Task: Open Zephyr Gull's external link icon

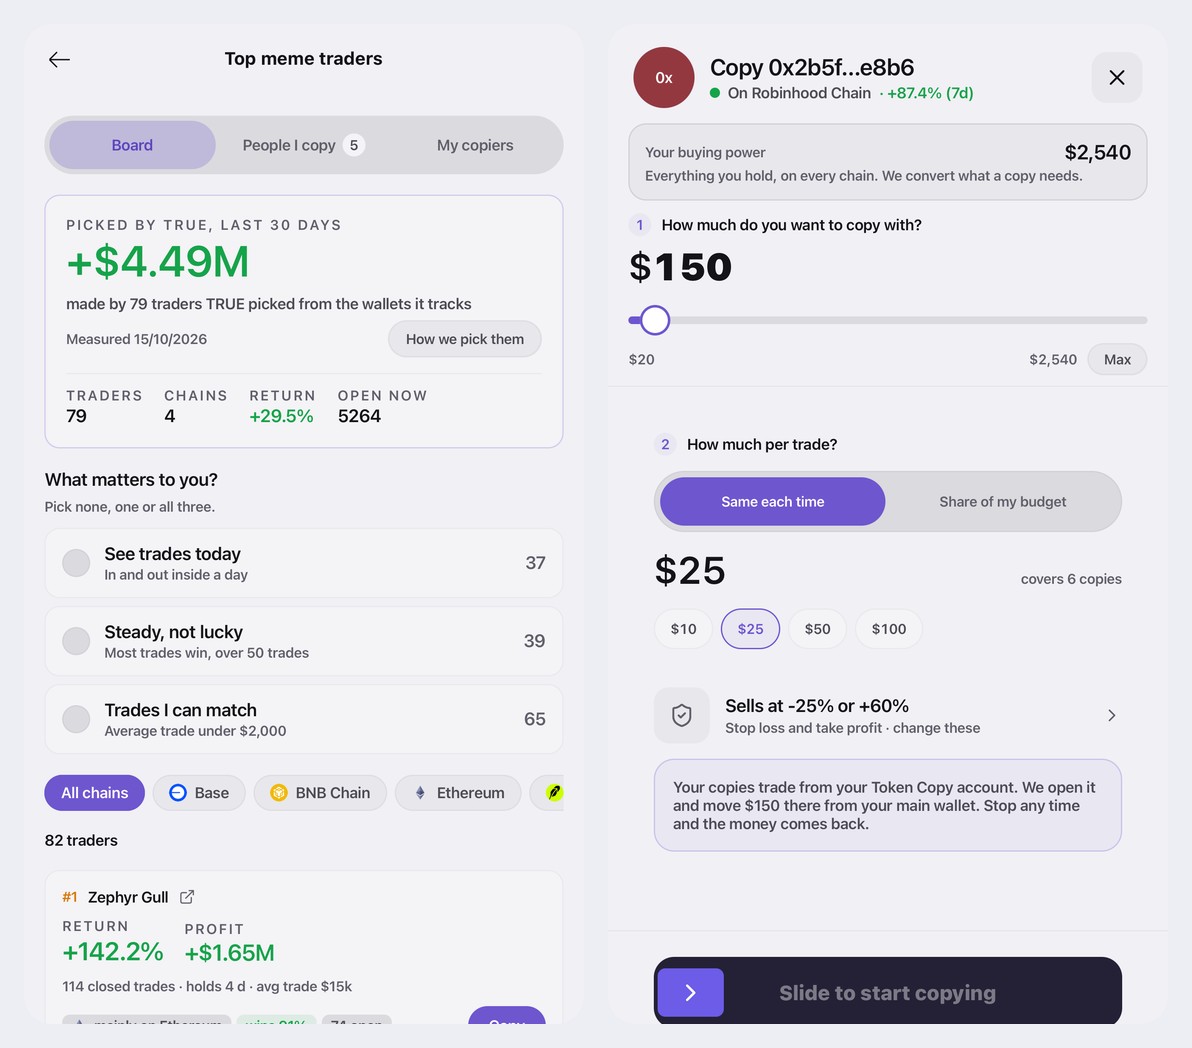Action: [187, 897]
